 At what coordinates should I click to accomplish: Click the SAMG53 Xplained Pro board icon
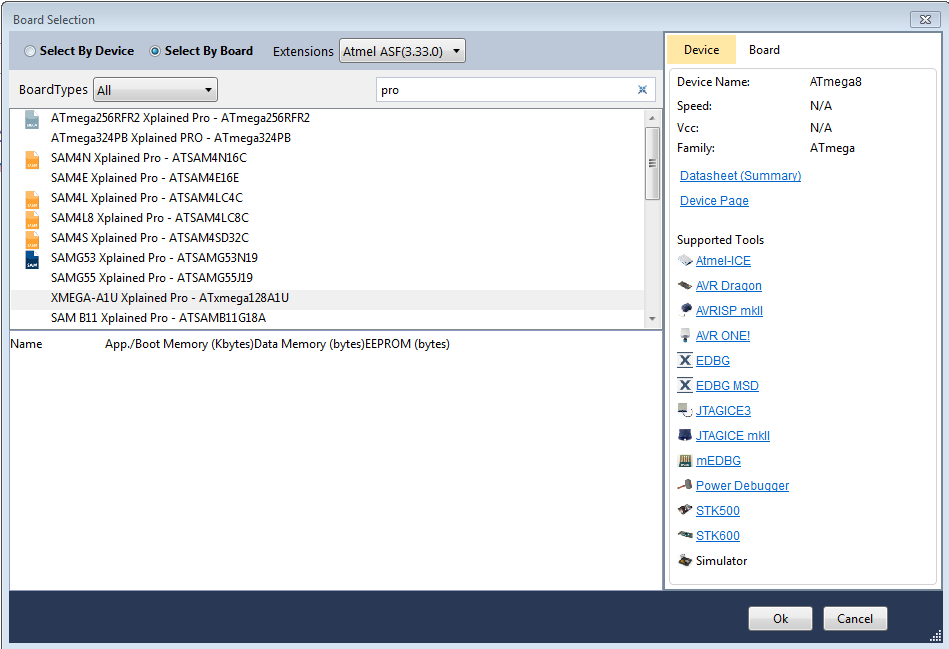coord(32,259)
